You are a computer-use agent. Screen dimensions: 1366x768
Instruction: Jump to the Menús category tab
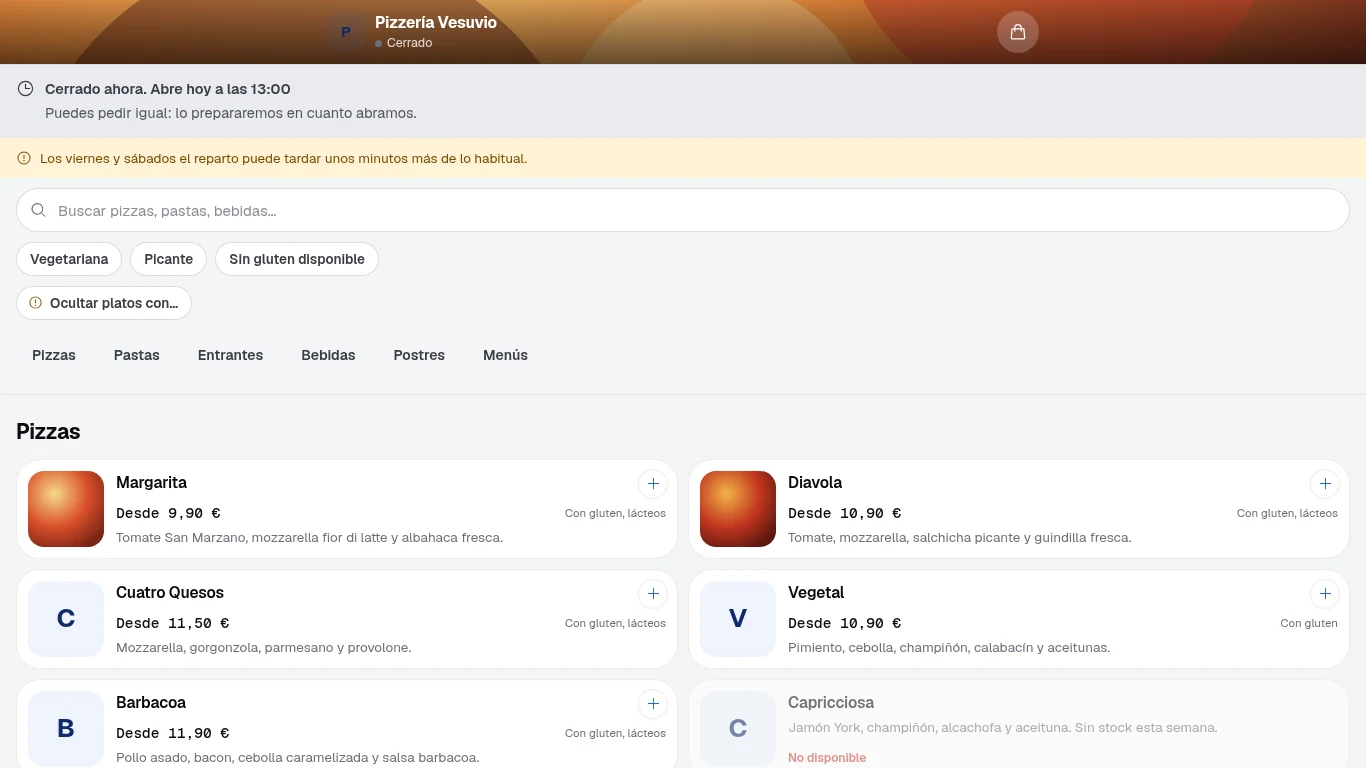(x=505, y=355)
